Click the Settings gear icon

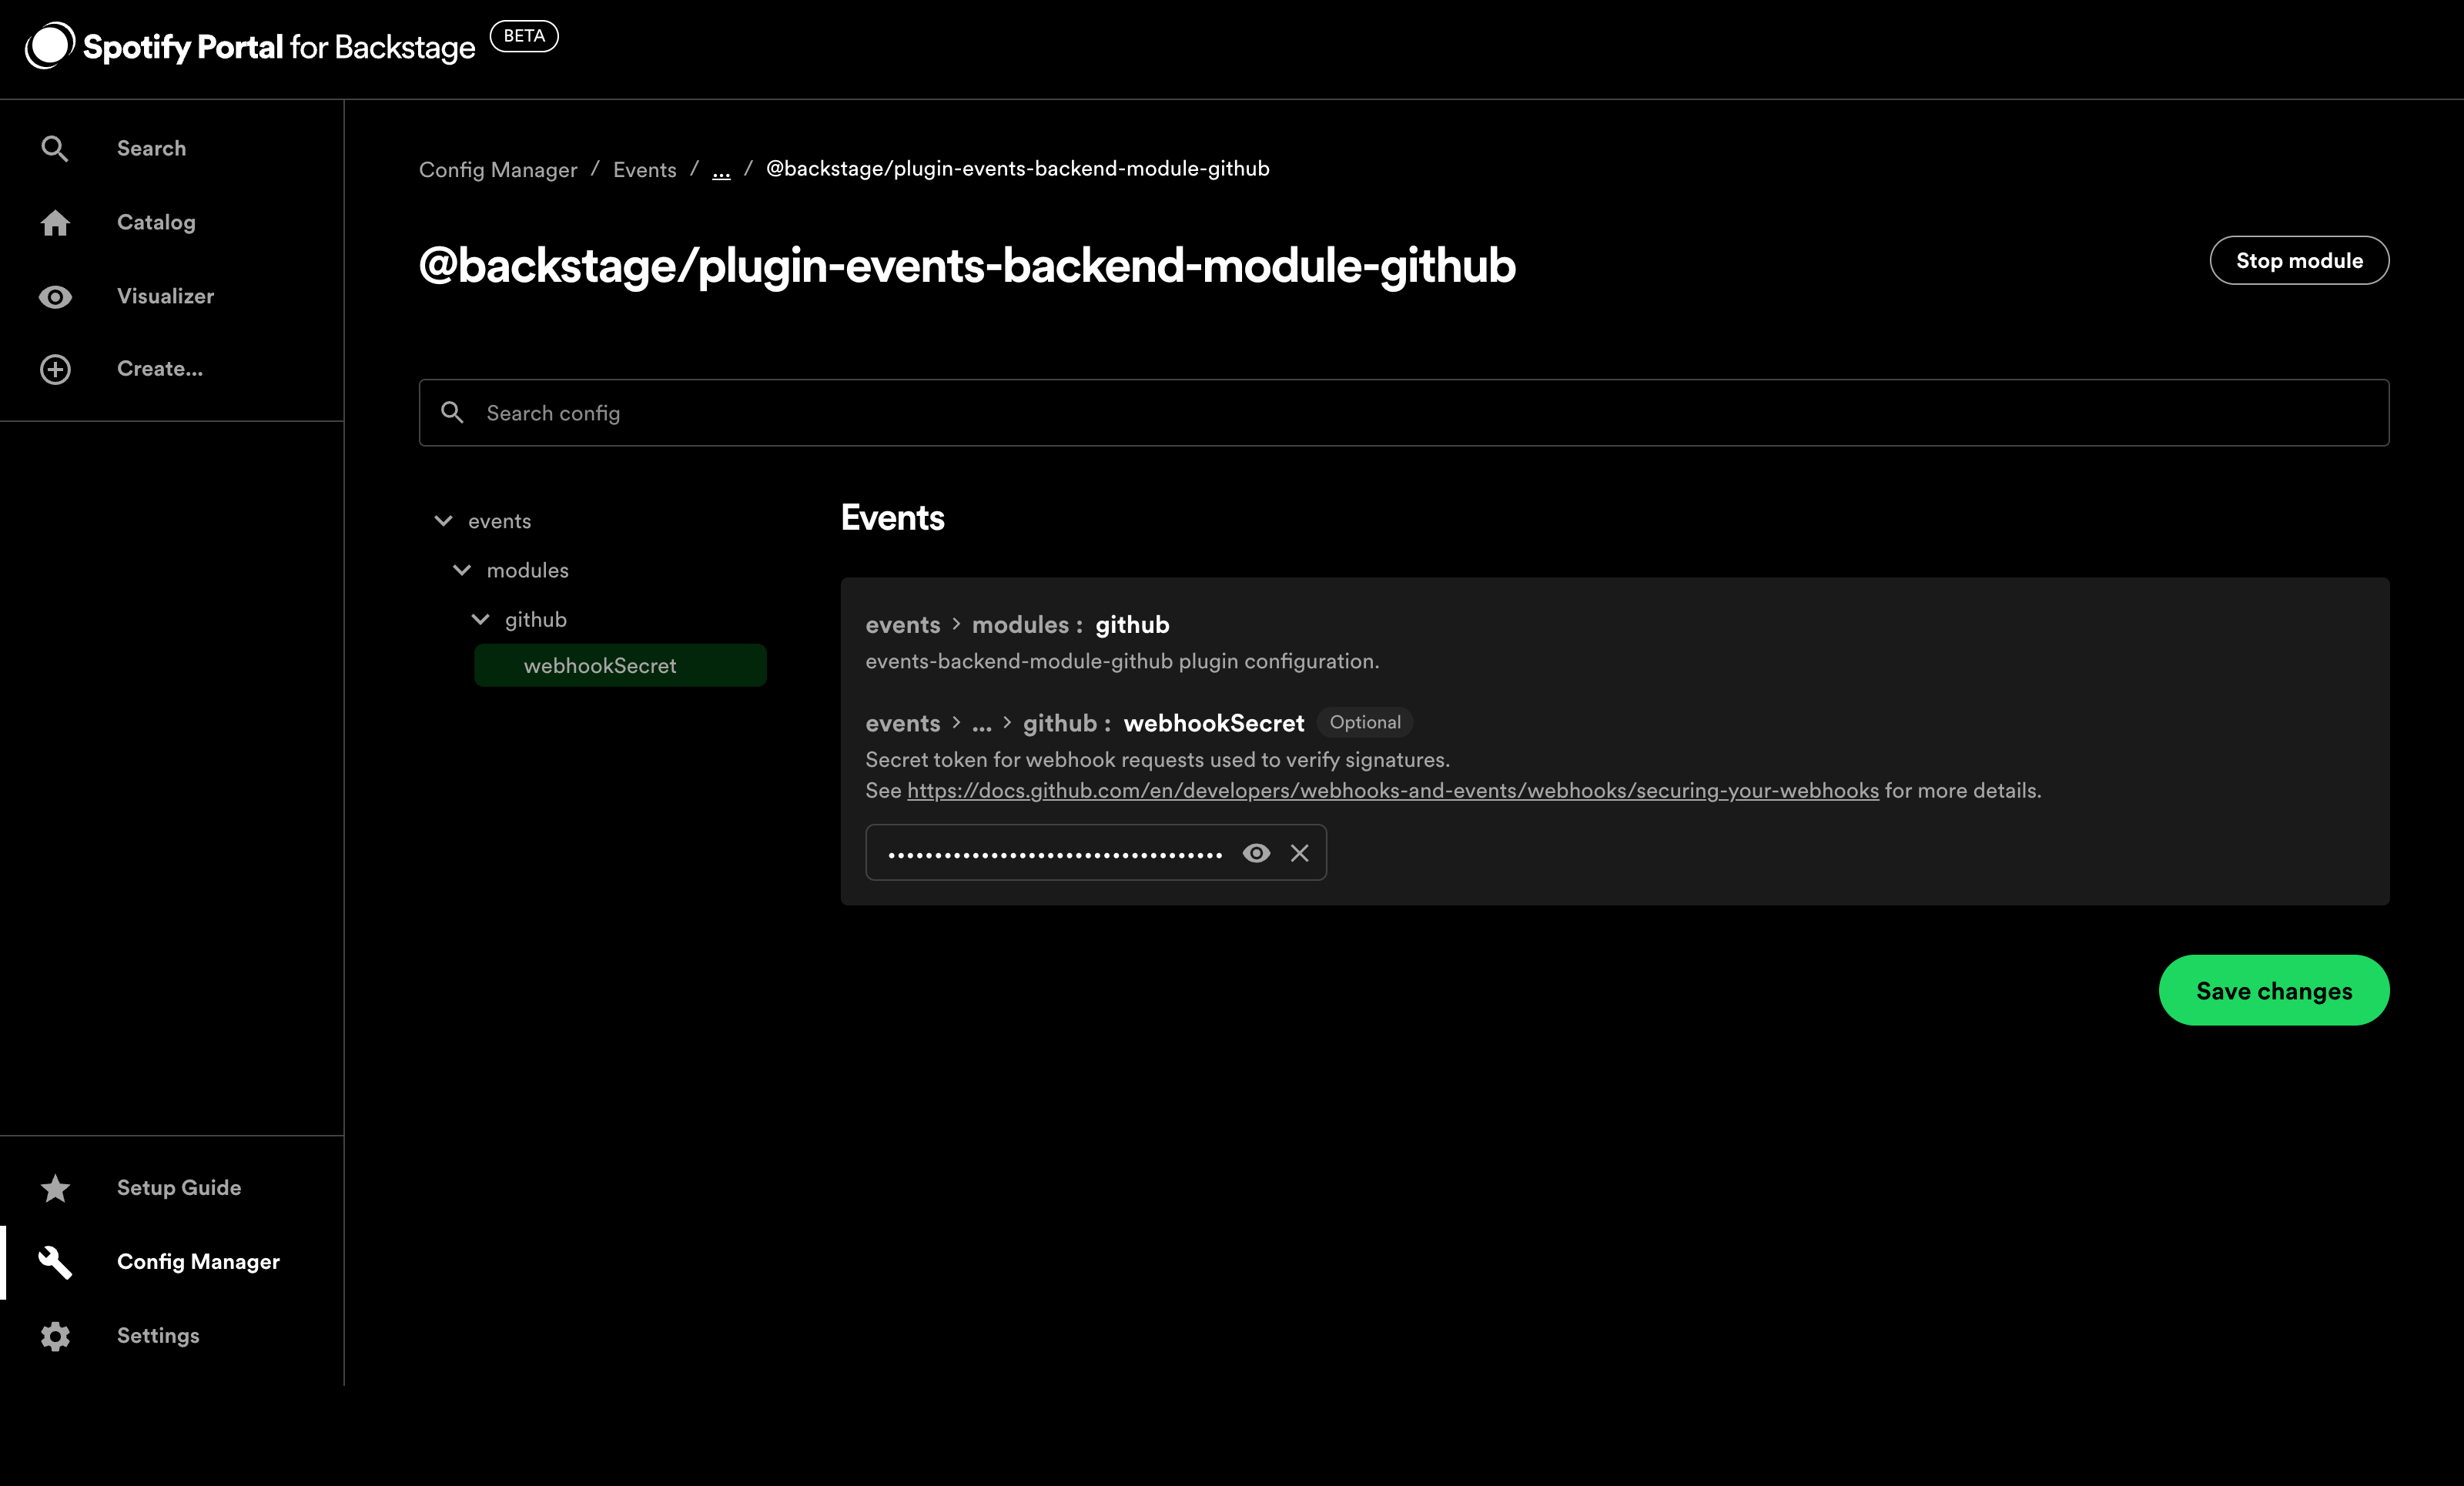[x=55, y=1336]
